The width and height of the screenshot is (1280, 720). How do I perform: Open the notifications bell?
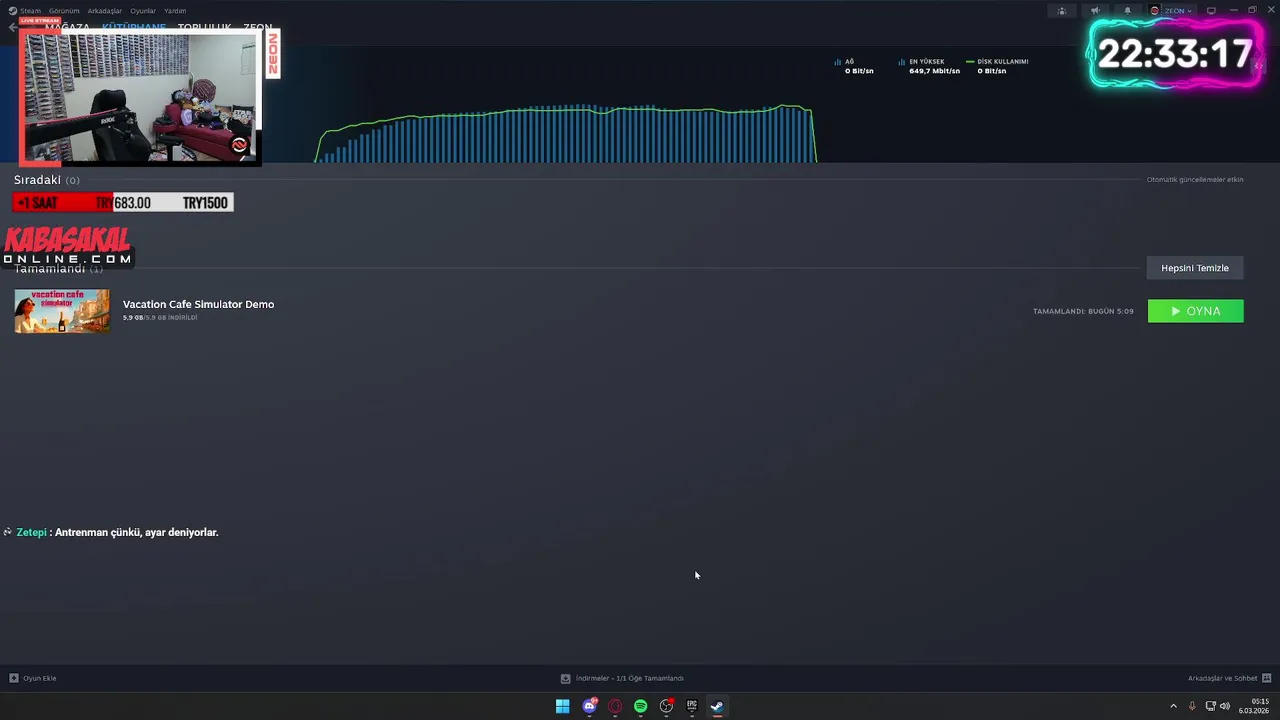1127,11
